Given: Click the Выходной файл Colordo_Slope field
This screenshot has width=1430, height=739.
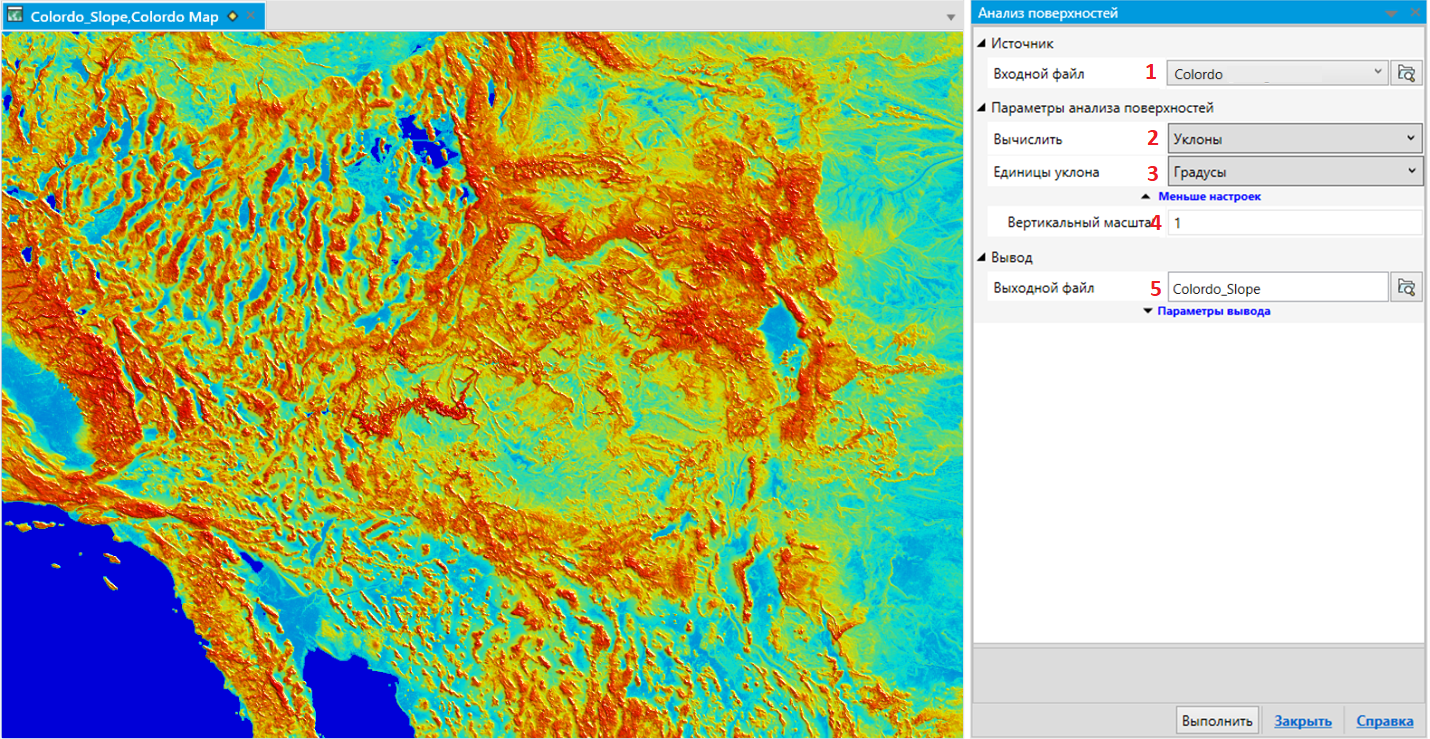Looking at the screenshot, I should (x=1277, y=288).
